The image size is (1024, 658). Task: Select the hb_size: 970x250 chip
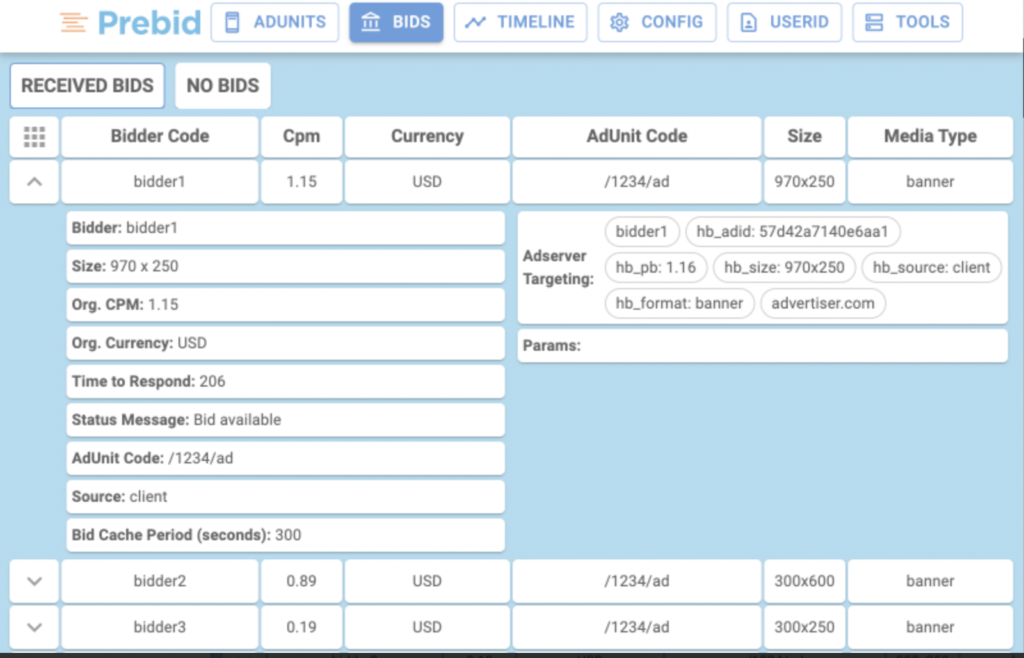click(x=784, y=267)
